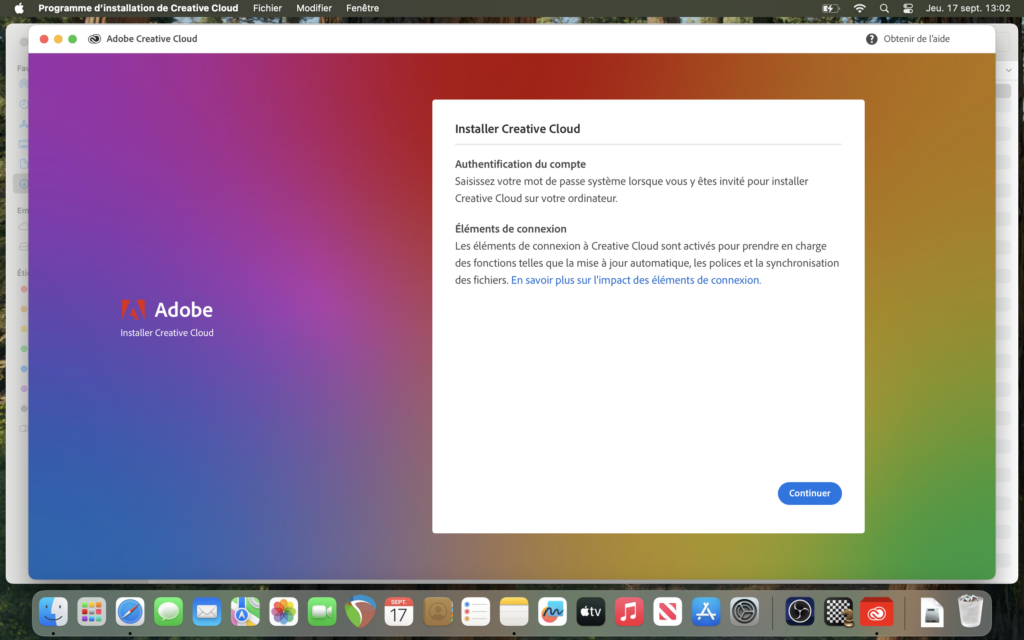The image size is (1024, 640).
Task: Click the Creative Cloud icon in title bar
Action: [x=94, y=39]
